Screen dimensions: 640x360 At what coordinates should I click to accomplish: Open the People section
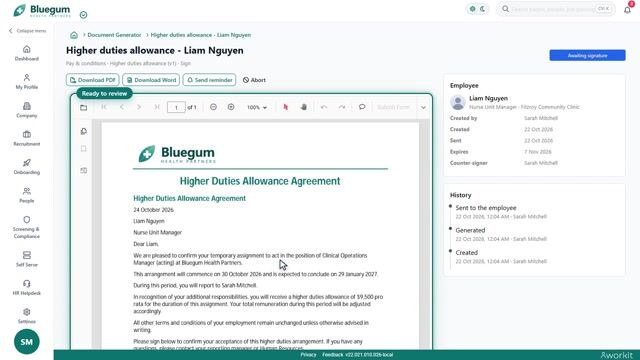(27, 195)
